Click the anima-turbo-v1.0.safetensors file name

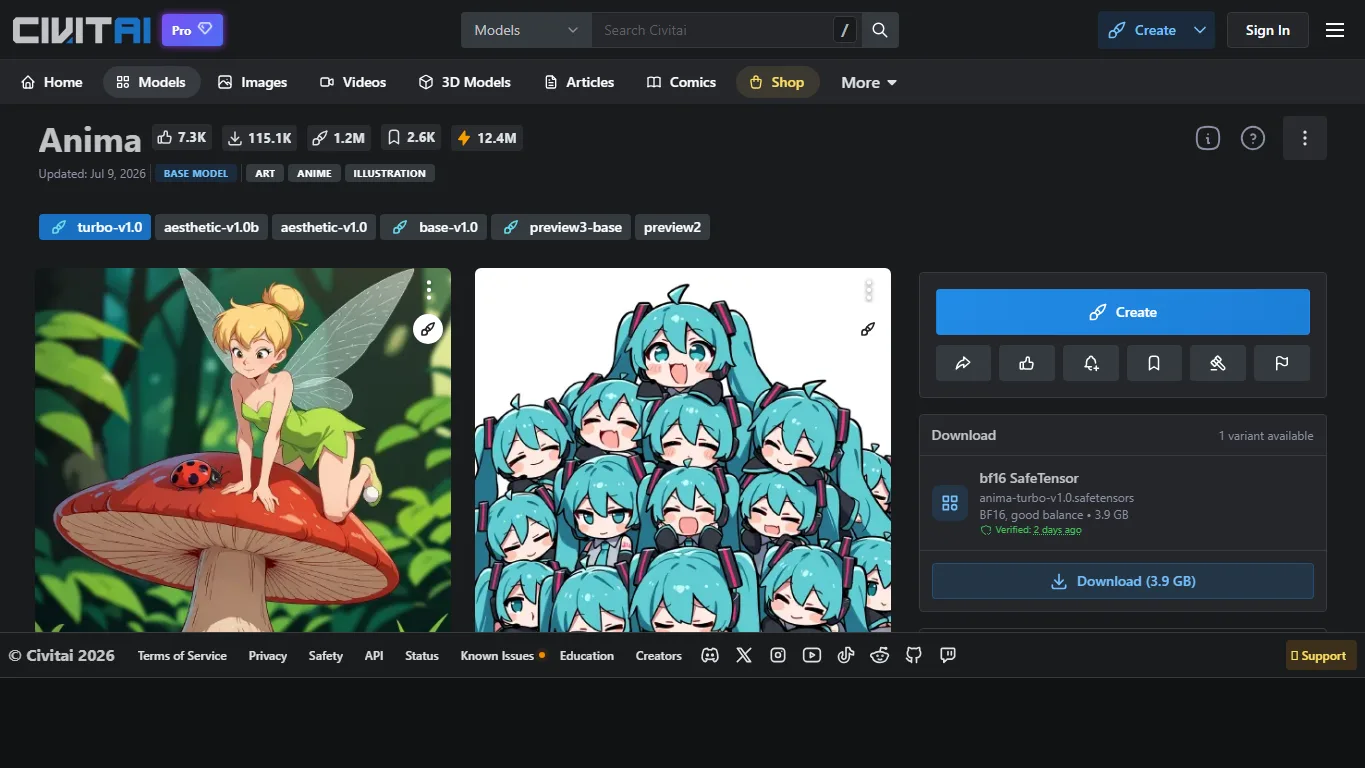[1056, 497]
